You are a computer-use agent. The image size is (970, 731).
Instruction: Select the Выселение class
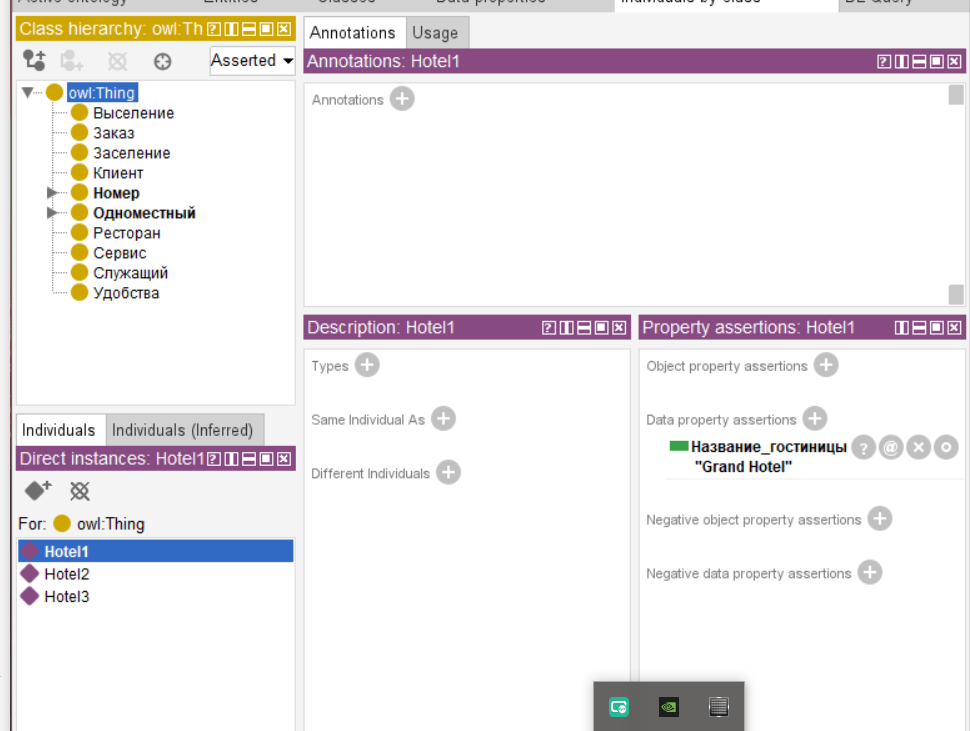pyautogui.click(x=134, y=113)
